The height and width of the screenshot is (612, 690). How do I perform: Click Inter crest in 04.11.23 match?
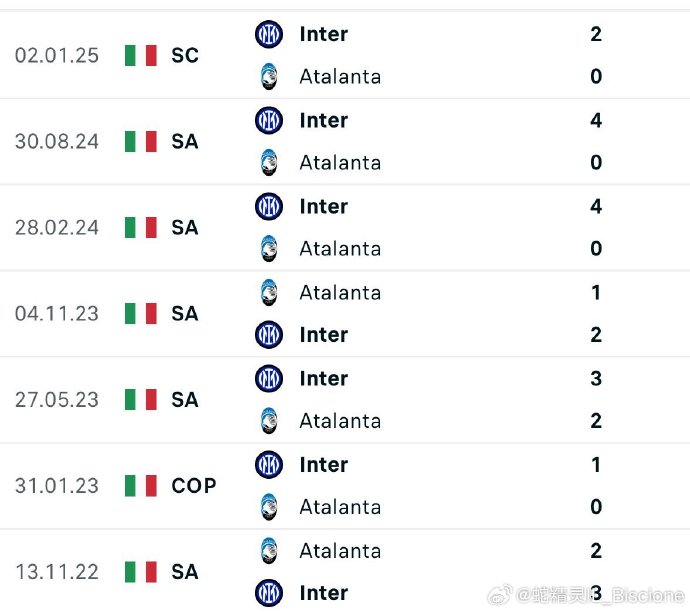(268, 335)
